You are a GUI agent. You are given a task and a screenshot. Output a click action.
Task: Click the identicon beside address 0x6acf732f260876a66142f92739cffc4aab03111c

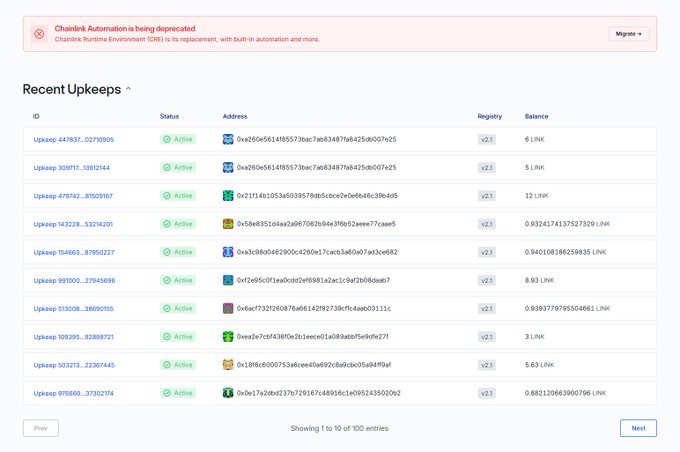(228, 308)
